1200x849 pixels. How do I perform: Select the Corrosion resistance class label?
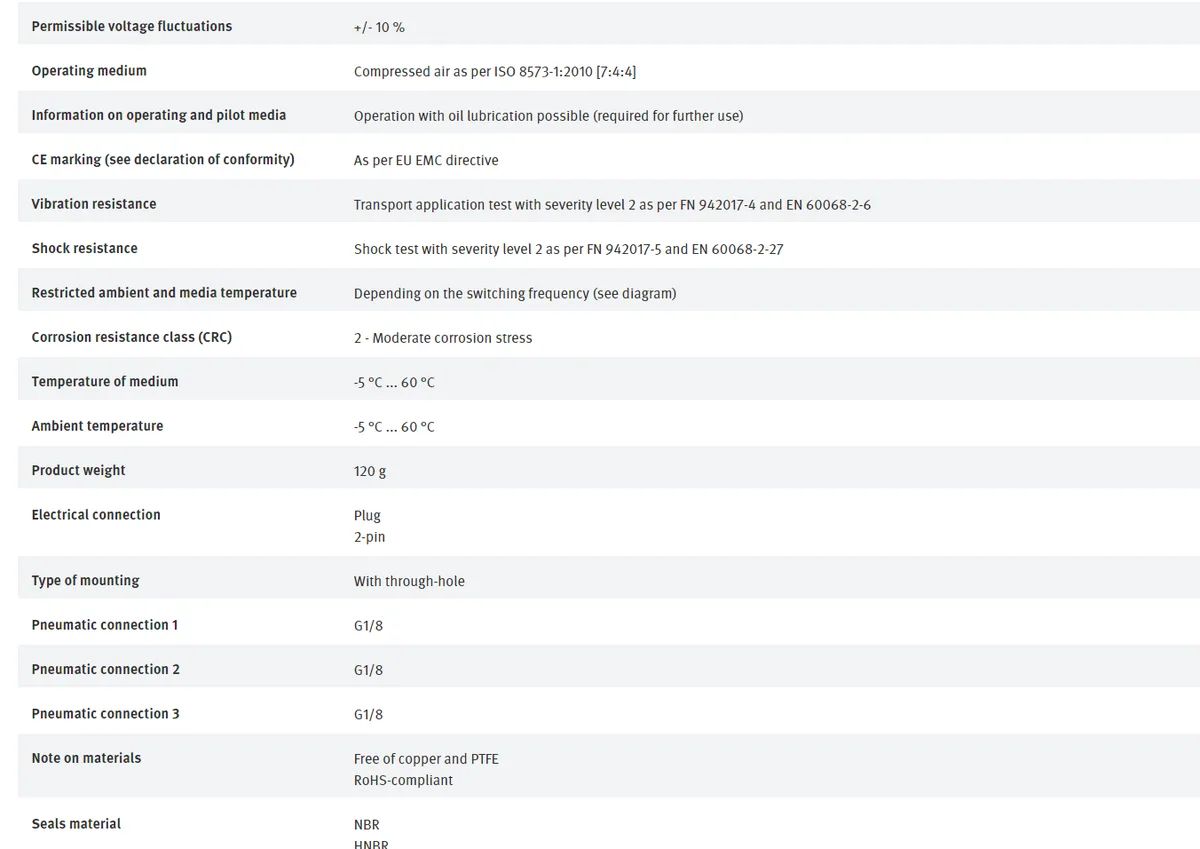(x=131, y=337)
